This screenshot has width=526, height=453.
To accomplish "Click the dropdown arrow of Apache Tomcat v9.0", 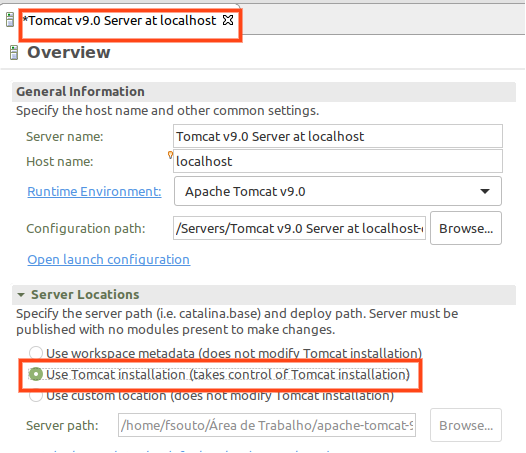I will [x=485, y=191].
